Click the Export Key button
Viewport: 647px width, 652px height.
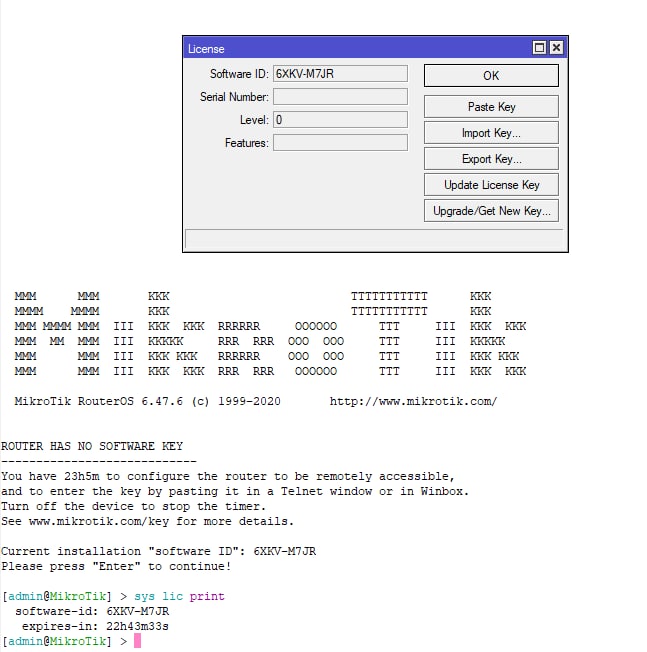pyautogui.click(x=491, y=159)
